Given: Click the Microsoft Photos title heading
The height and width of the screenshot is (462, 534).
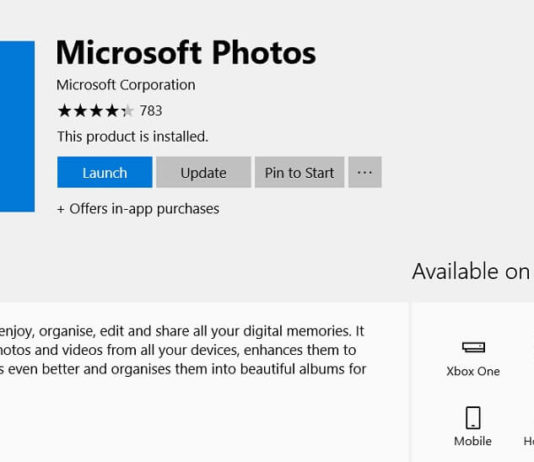Looking at the screenshot, I should tap(186, 53).
